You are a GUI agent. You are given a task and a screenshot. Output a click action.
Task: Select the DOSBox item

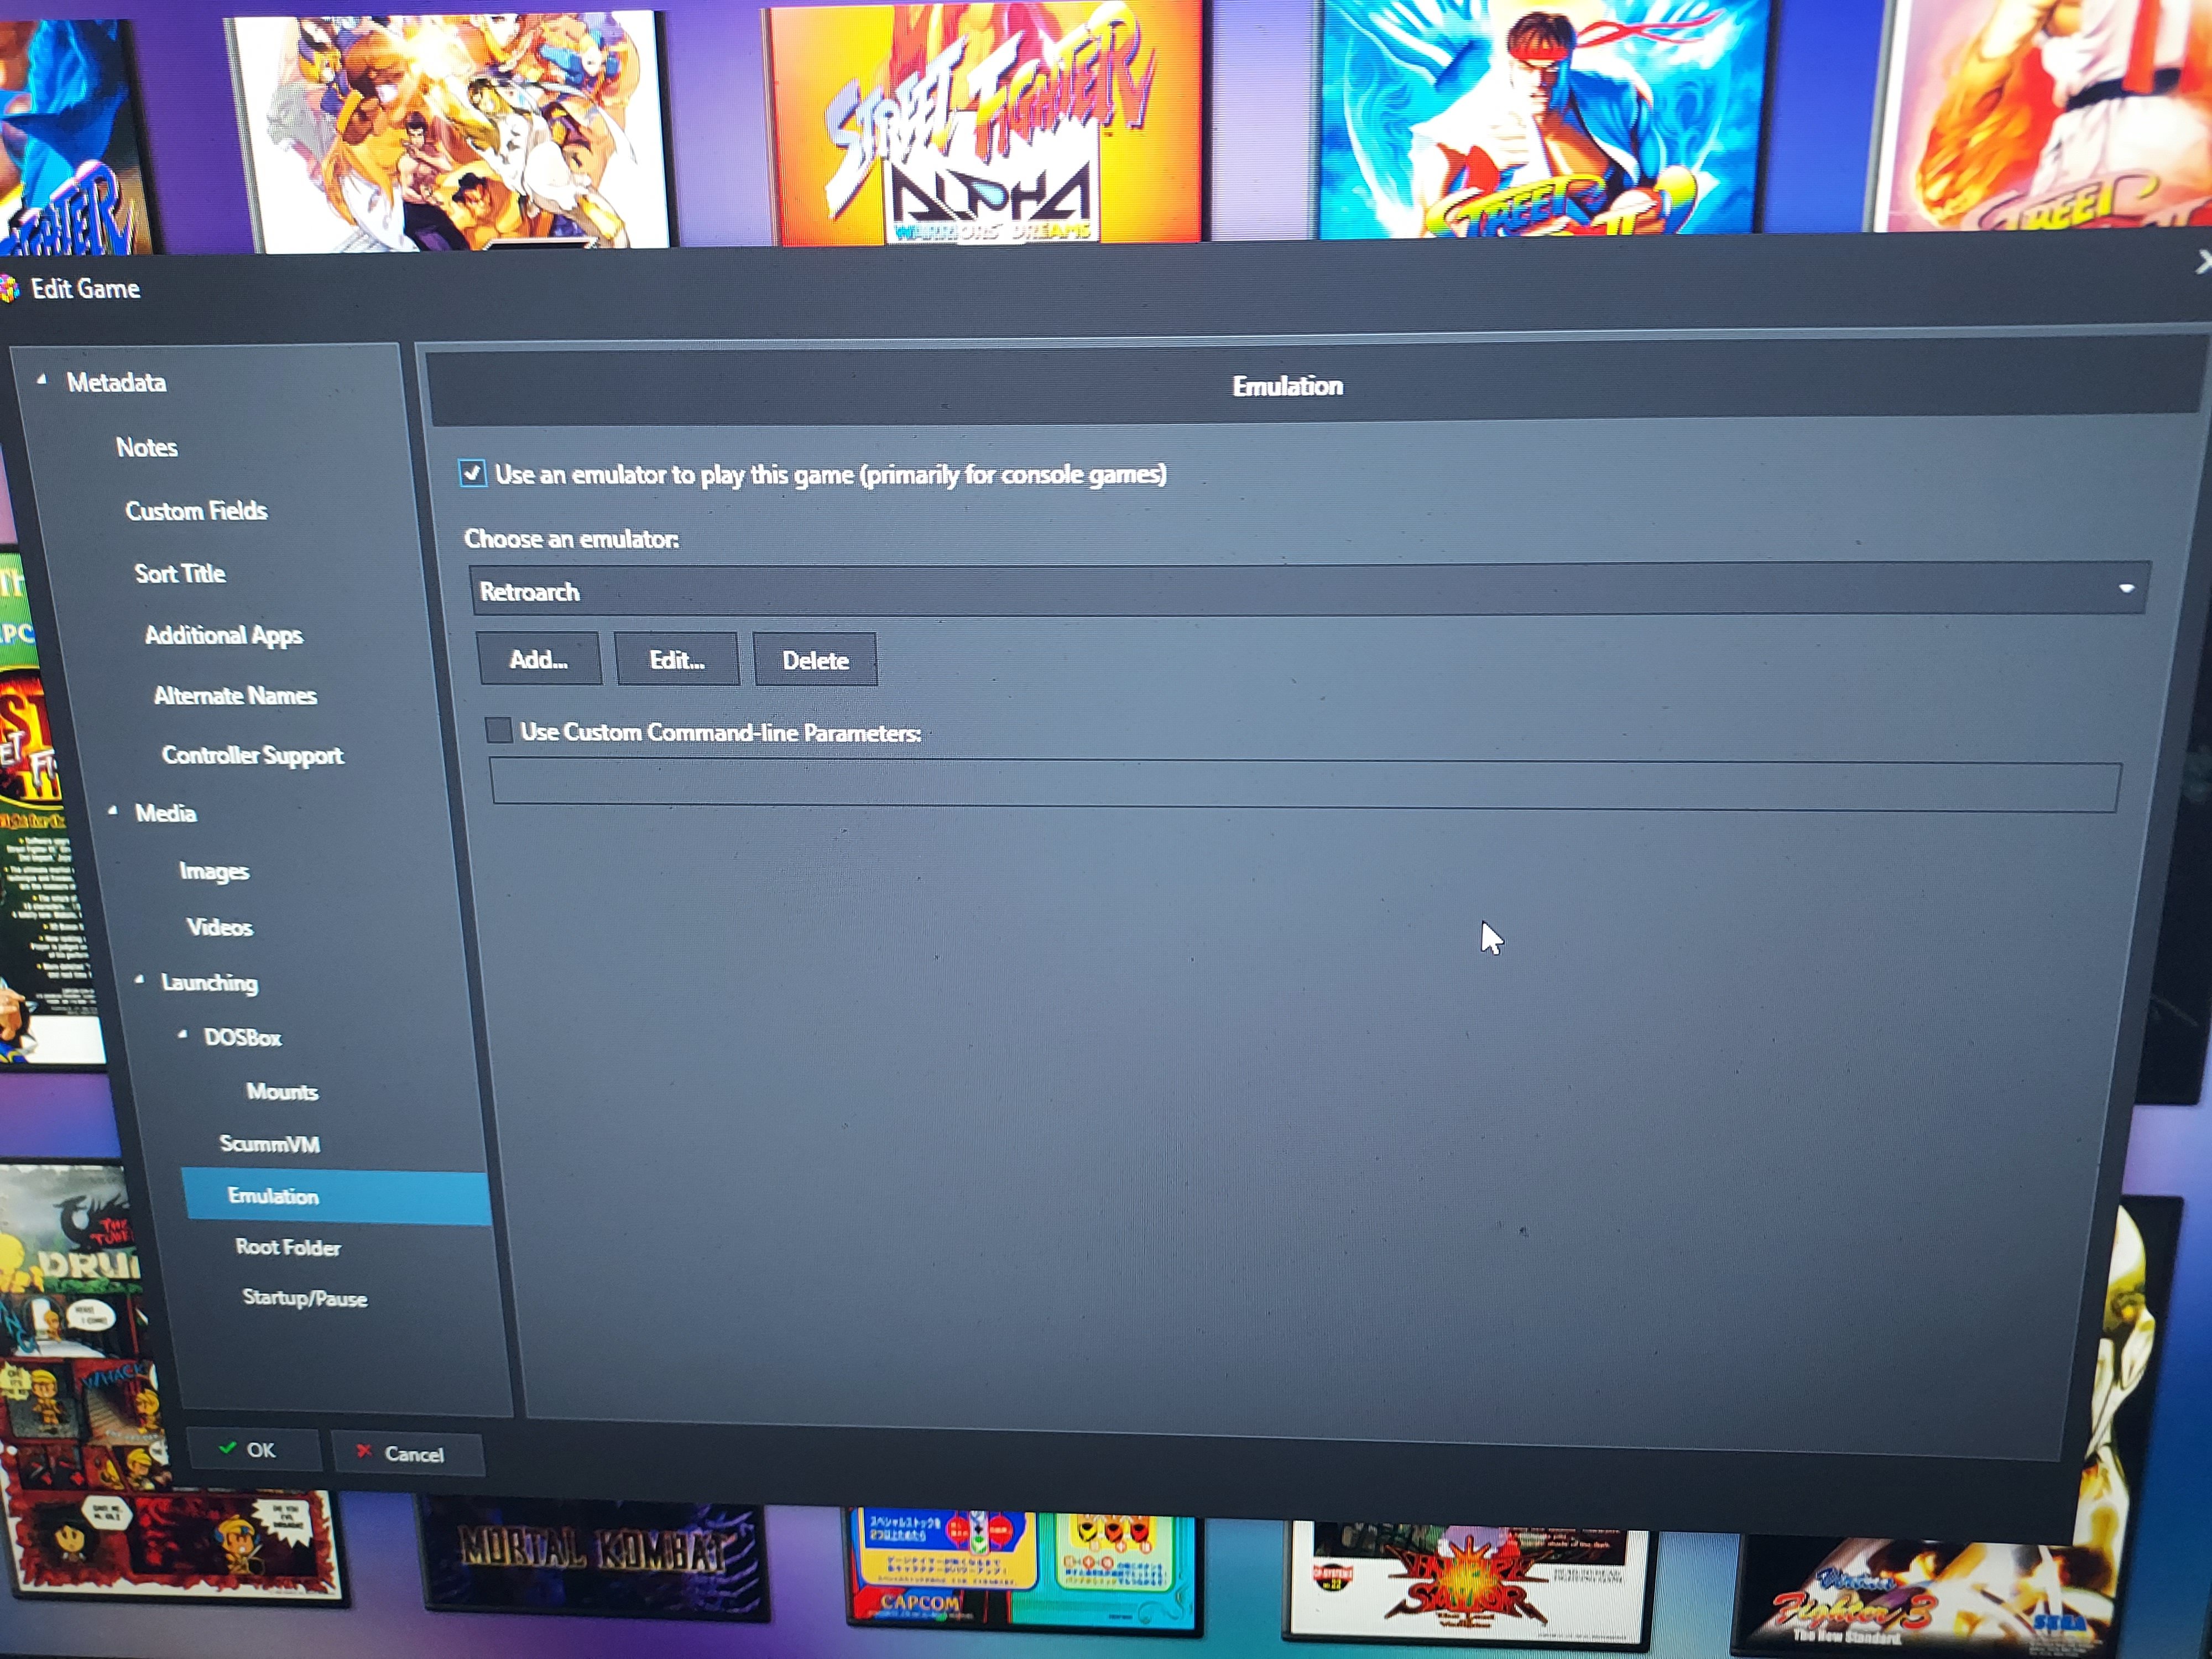(243, 1037)
